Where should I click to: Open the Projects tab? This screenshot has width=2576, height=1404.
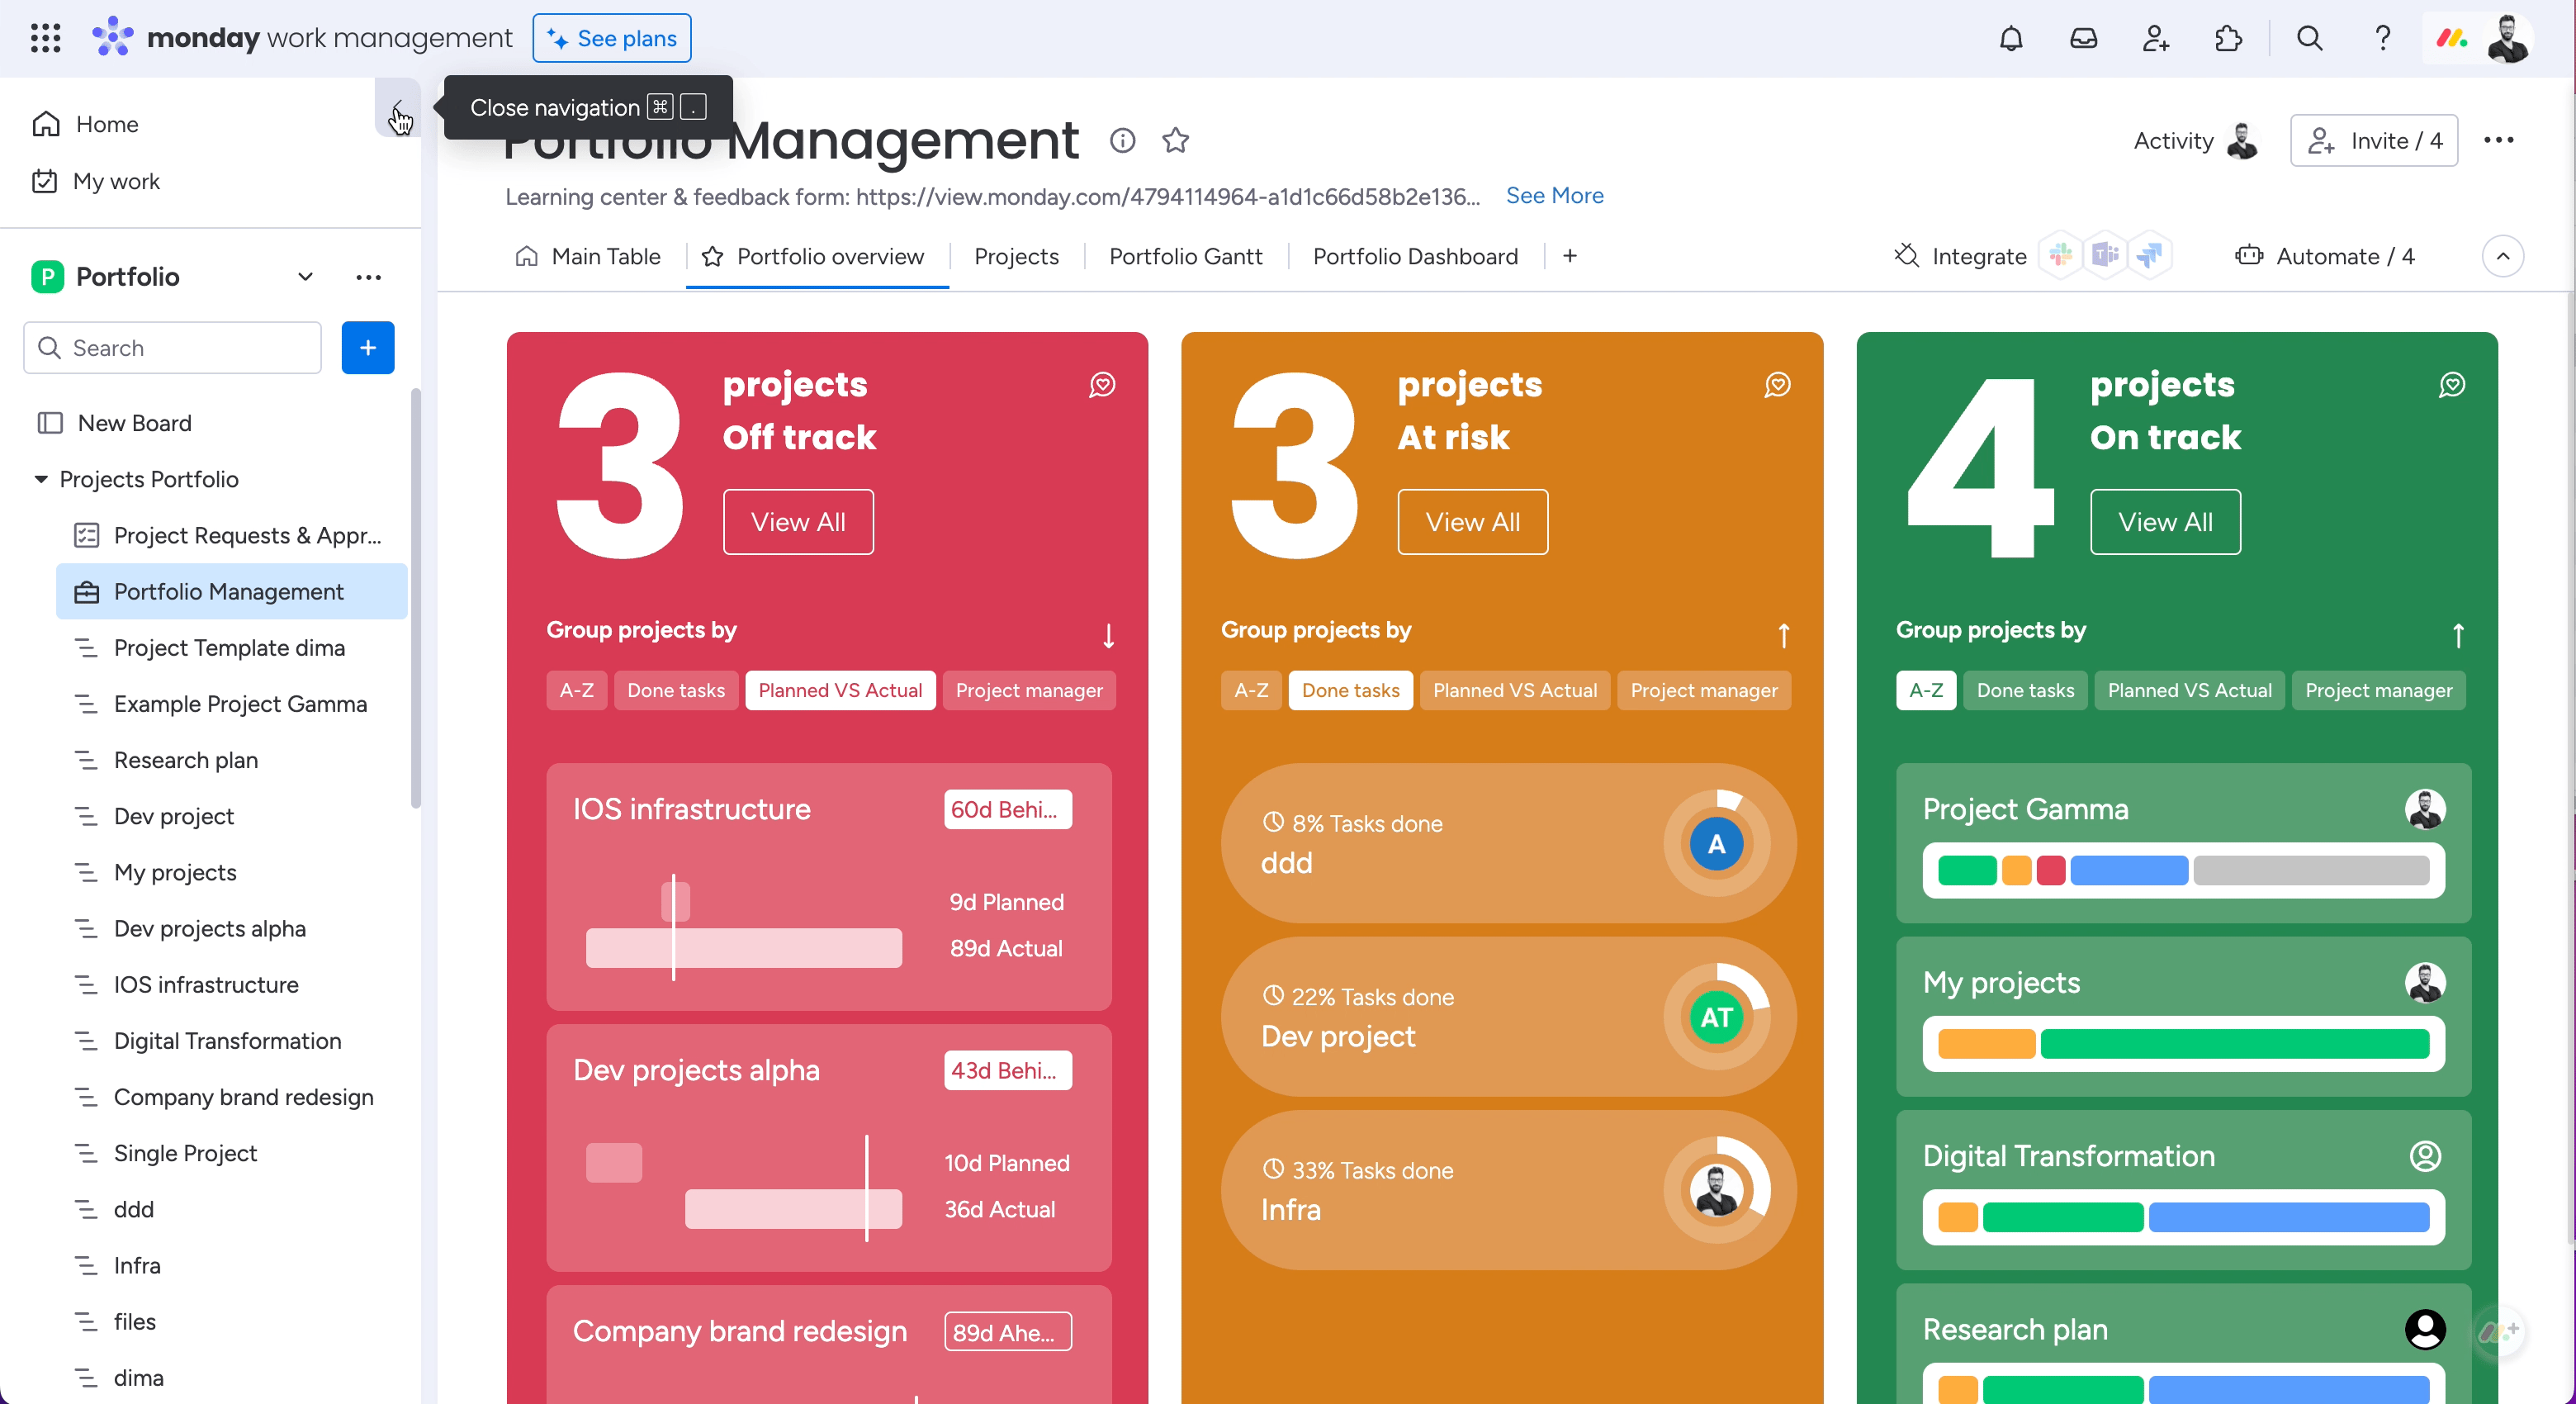point(1016,257)
